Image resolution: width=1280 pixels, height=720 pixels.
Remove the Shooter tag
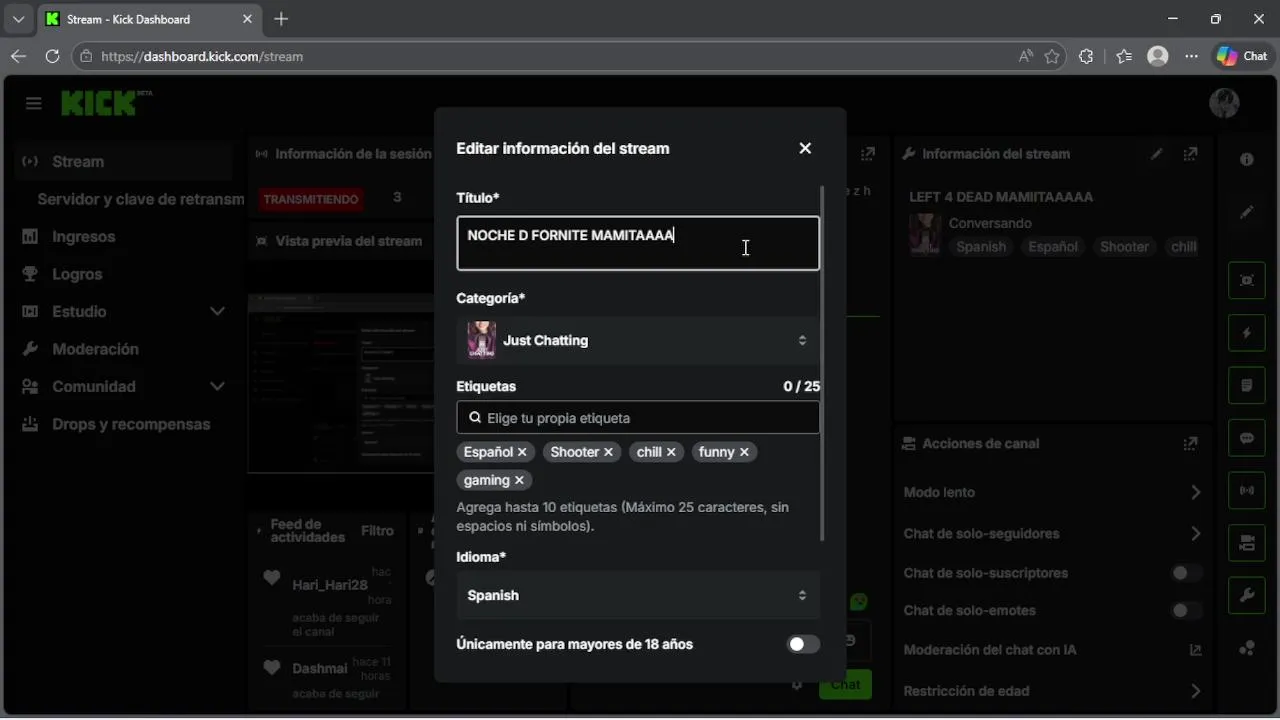608,452
